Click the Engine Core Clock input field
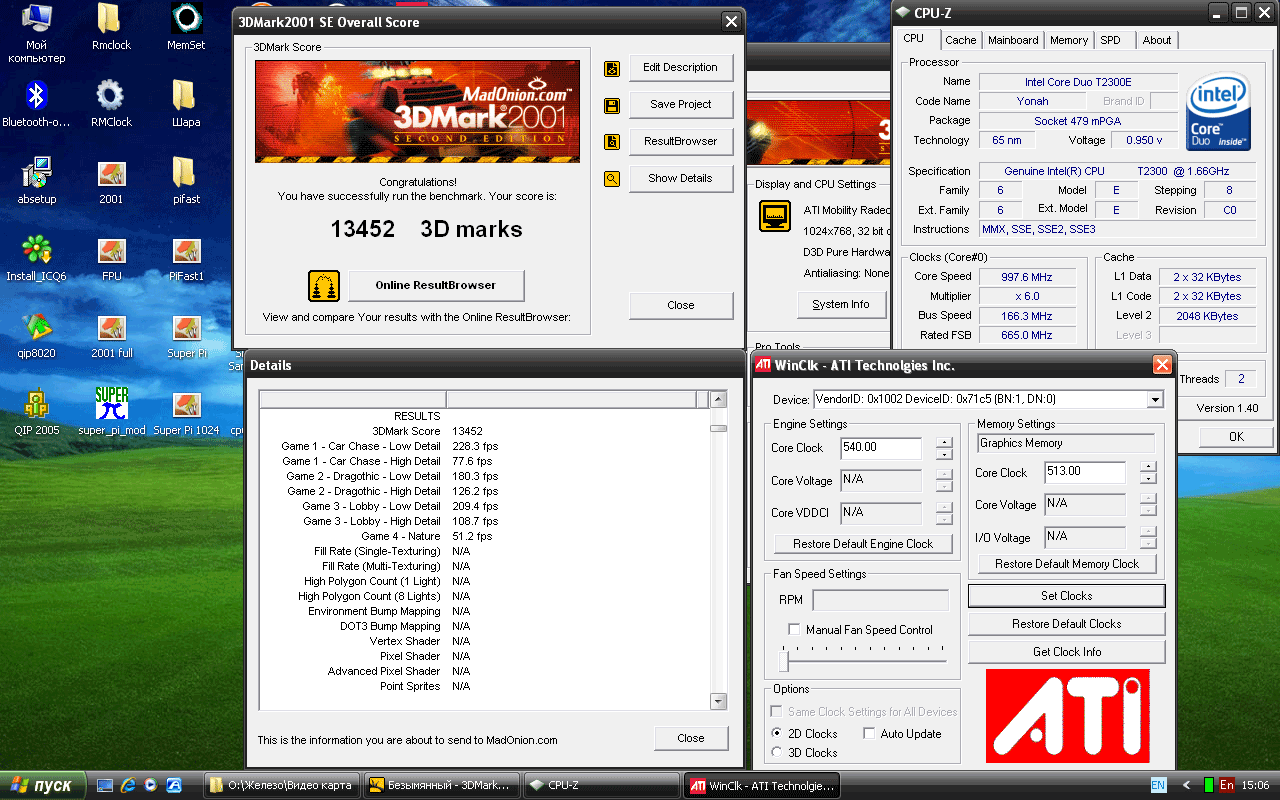Screen dimensions: 1280x800 [882, 448]
